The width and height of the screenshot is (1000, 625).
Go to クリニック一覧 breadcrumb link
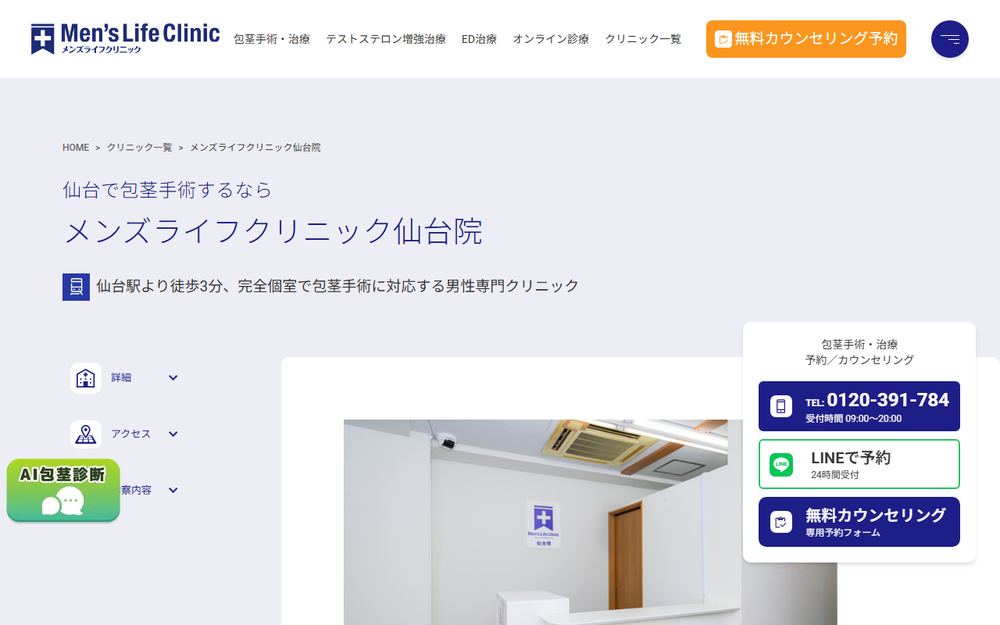139,147
